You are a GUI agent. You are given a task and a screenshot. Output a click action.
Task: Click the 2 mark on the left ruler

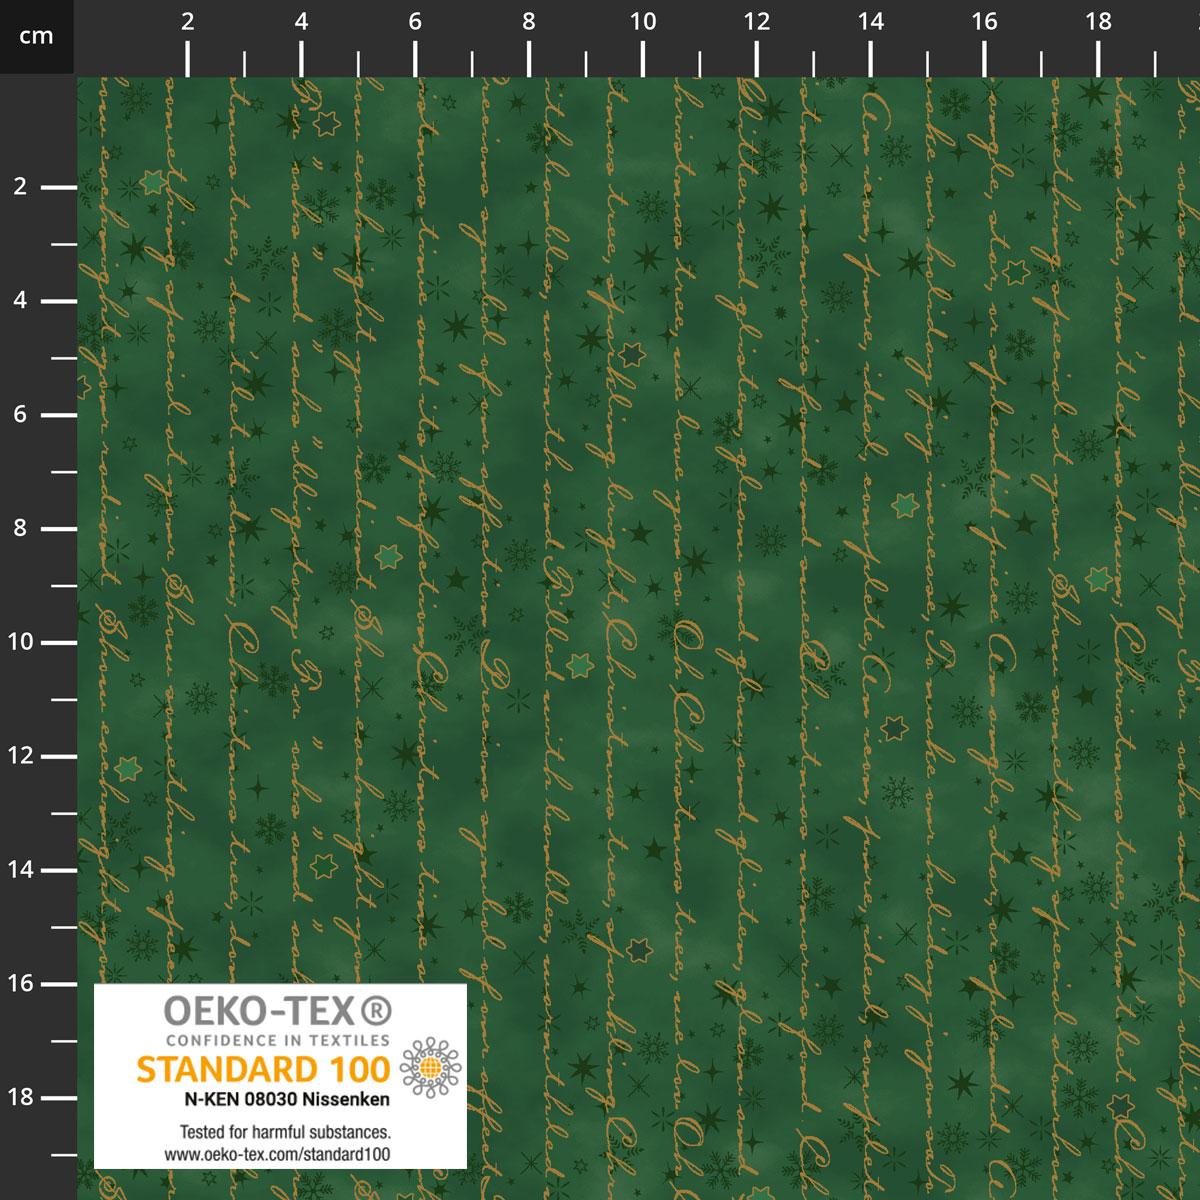tap(21, 187)
